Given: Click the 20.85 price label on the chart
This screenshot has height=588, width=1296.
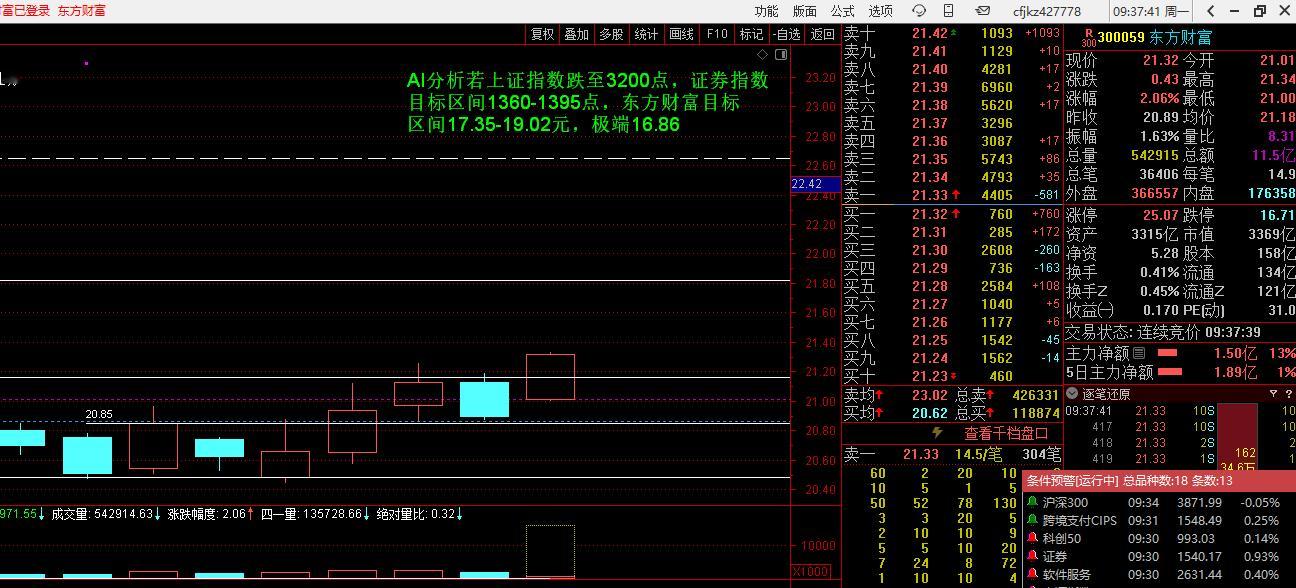Looking at the screenshot, I should pos(99,414).
